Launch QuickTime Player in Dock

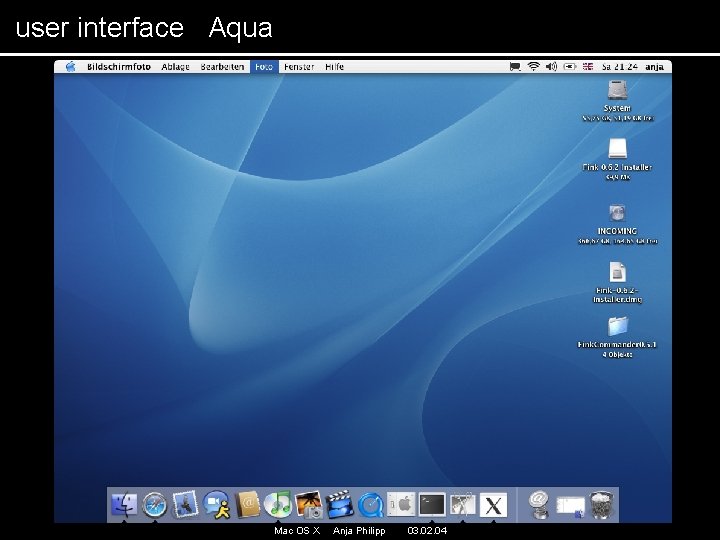coord(370,503)
